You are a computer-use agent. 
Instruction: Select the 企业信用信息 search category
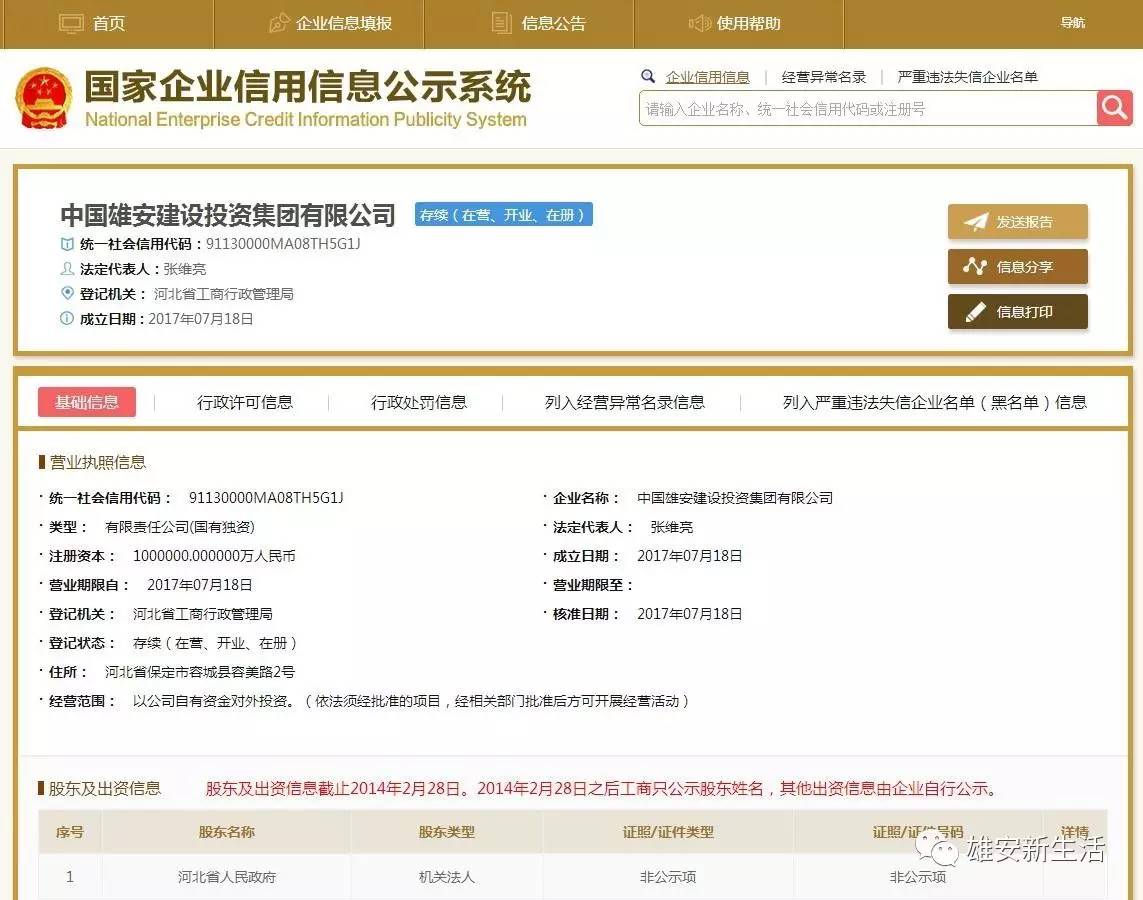click(707, 77)
